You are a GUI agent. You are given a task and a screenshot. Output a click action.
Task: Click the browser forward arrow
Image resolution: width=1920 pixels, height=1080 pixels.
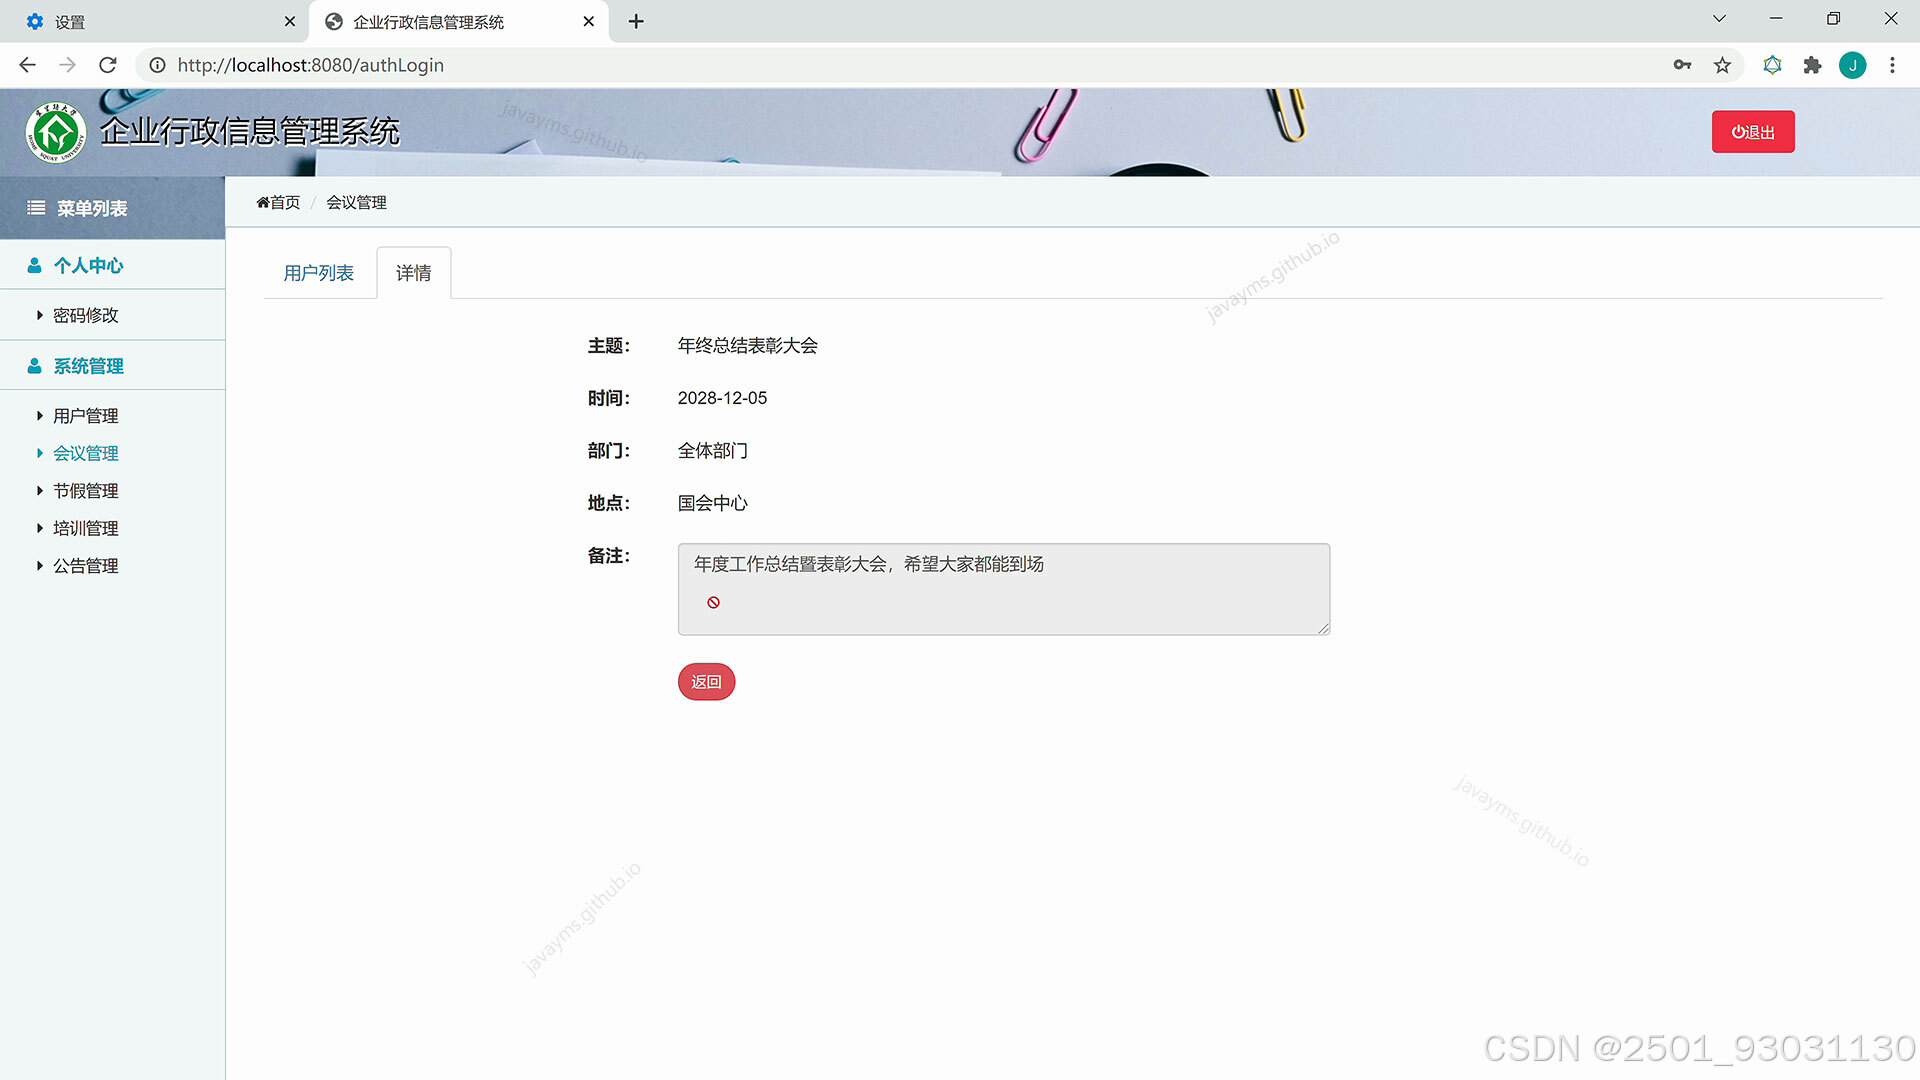67,65
